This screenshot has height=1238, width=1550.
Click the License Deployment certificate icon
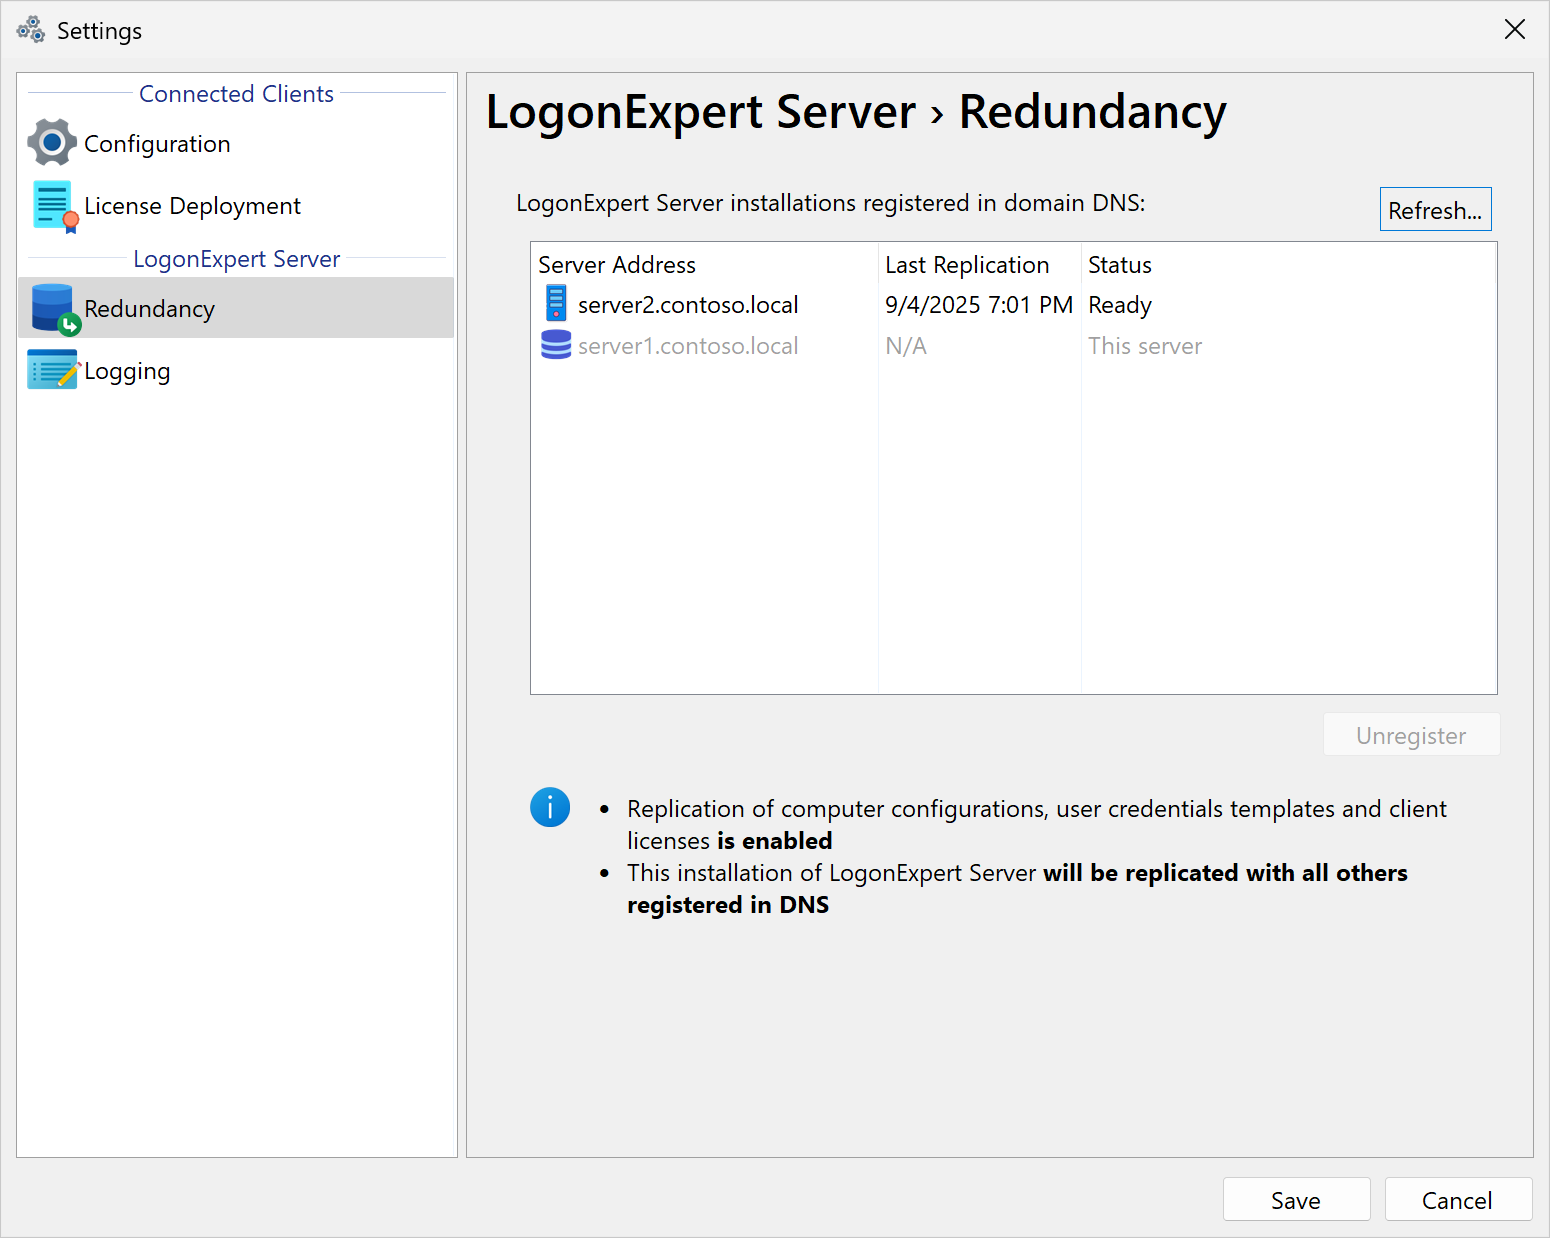coord(54,206)
